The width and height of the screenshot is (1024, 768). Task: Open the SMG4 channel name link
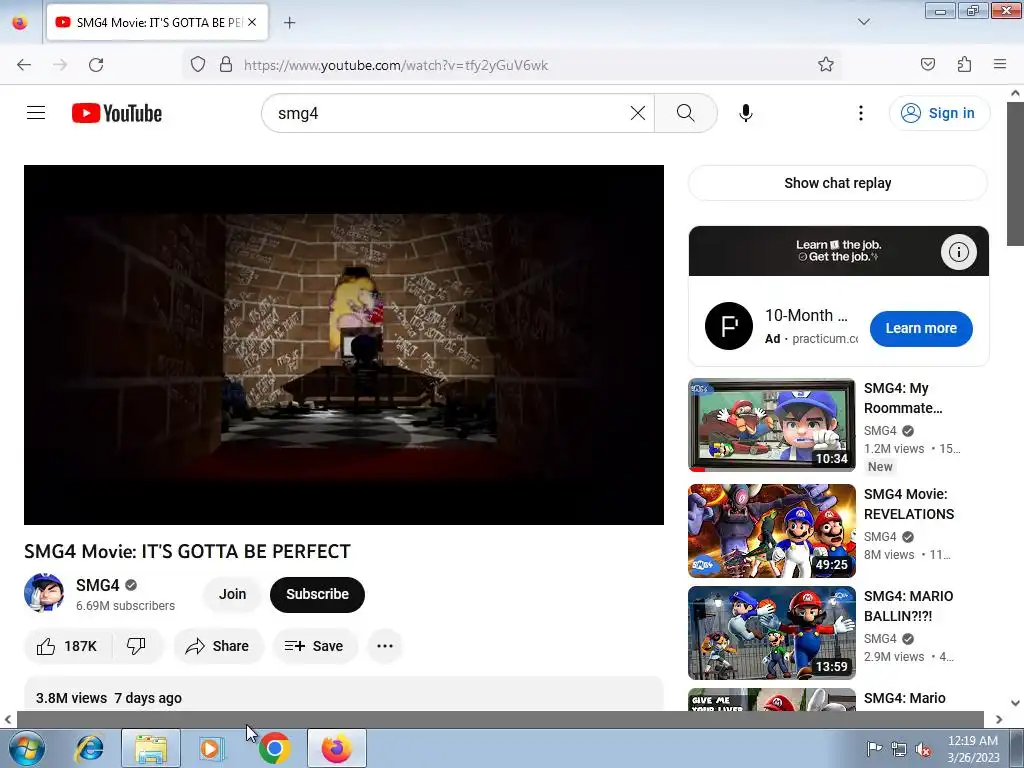tap(97, 585)
